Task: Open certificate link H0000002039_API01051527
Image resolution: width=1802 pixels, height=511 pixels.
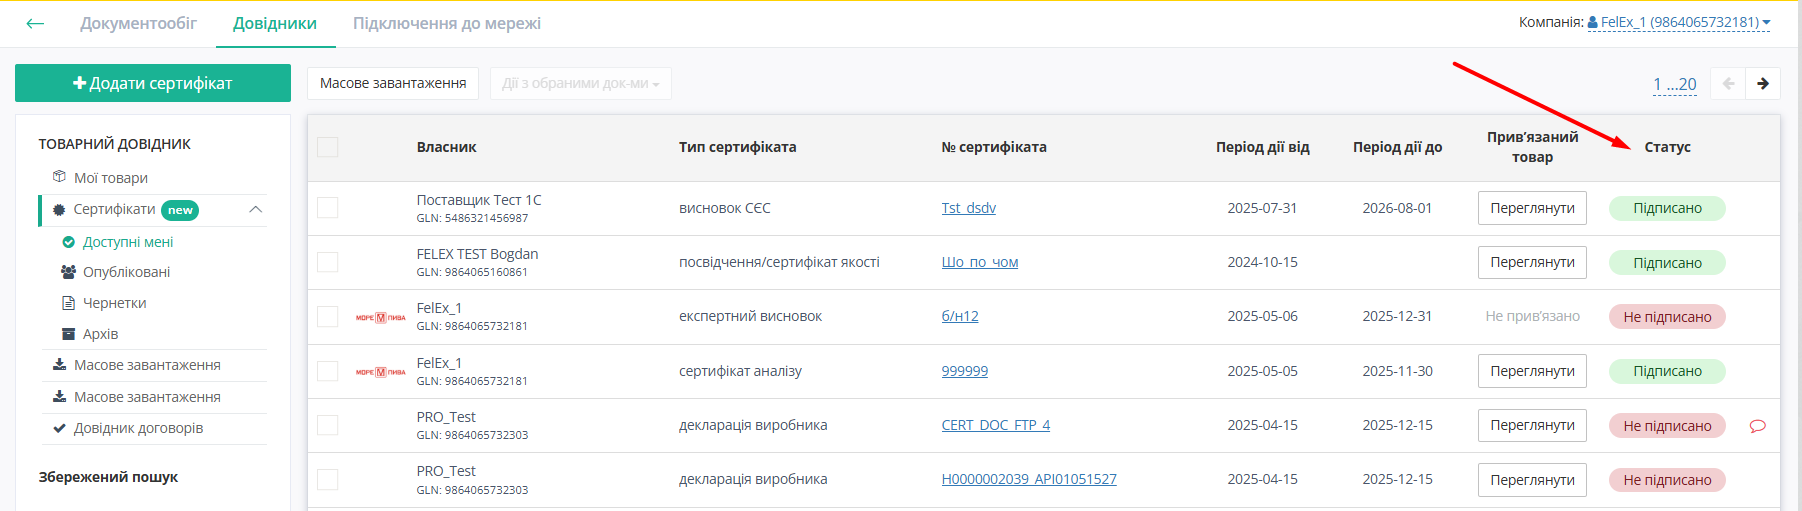Action: (x=1029, y=479)
